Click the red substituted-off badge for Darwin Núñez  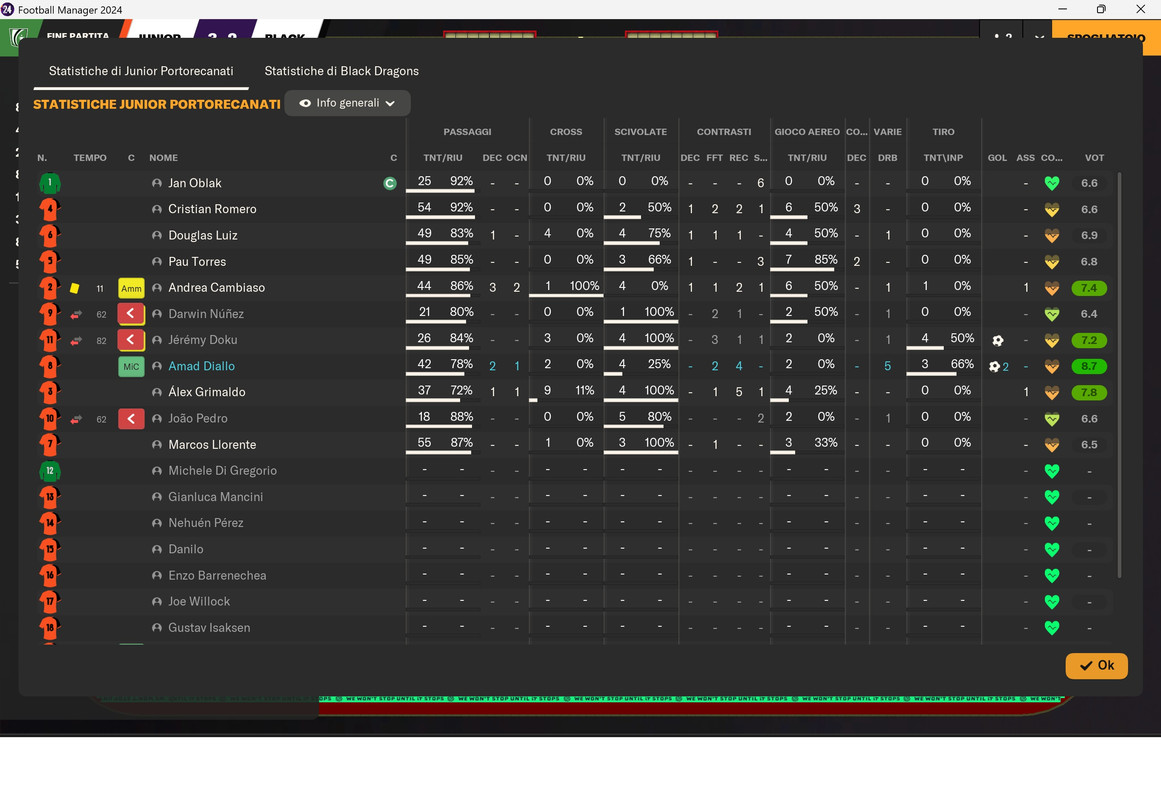(x=131, y=314)
